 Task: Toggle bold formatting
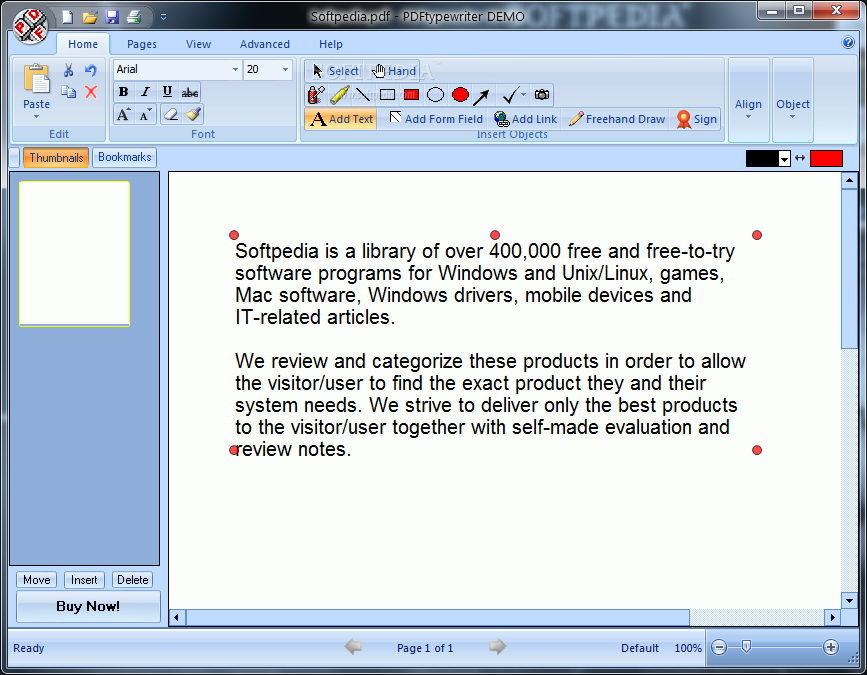coord(124,92)
